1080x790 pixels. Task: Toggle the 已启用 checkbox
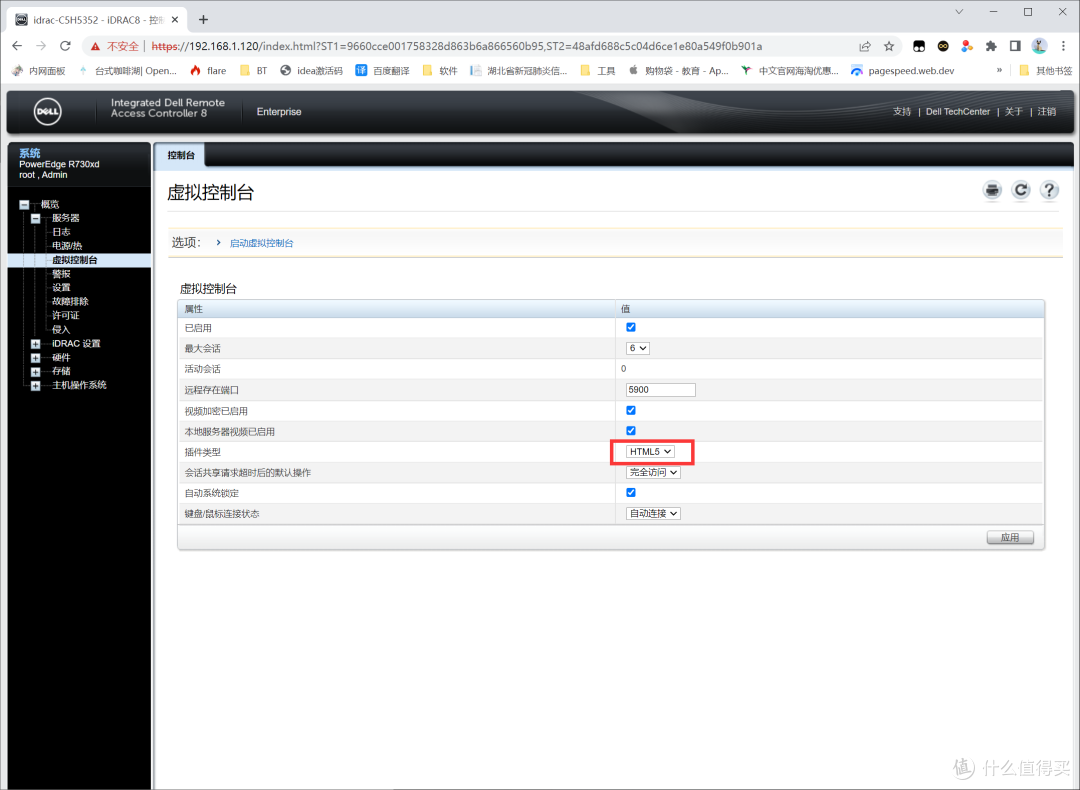point(630,327)
